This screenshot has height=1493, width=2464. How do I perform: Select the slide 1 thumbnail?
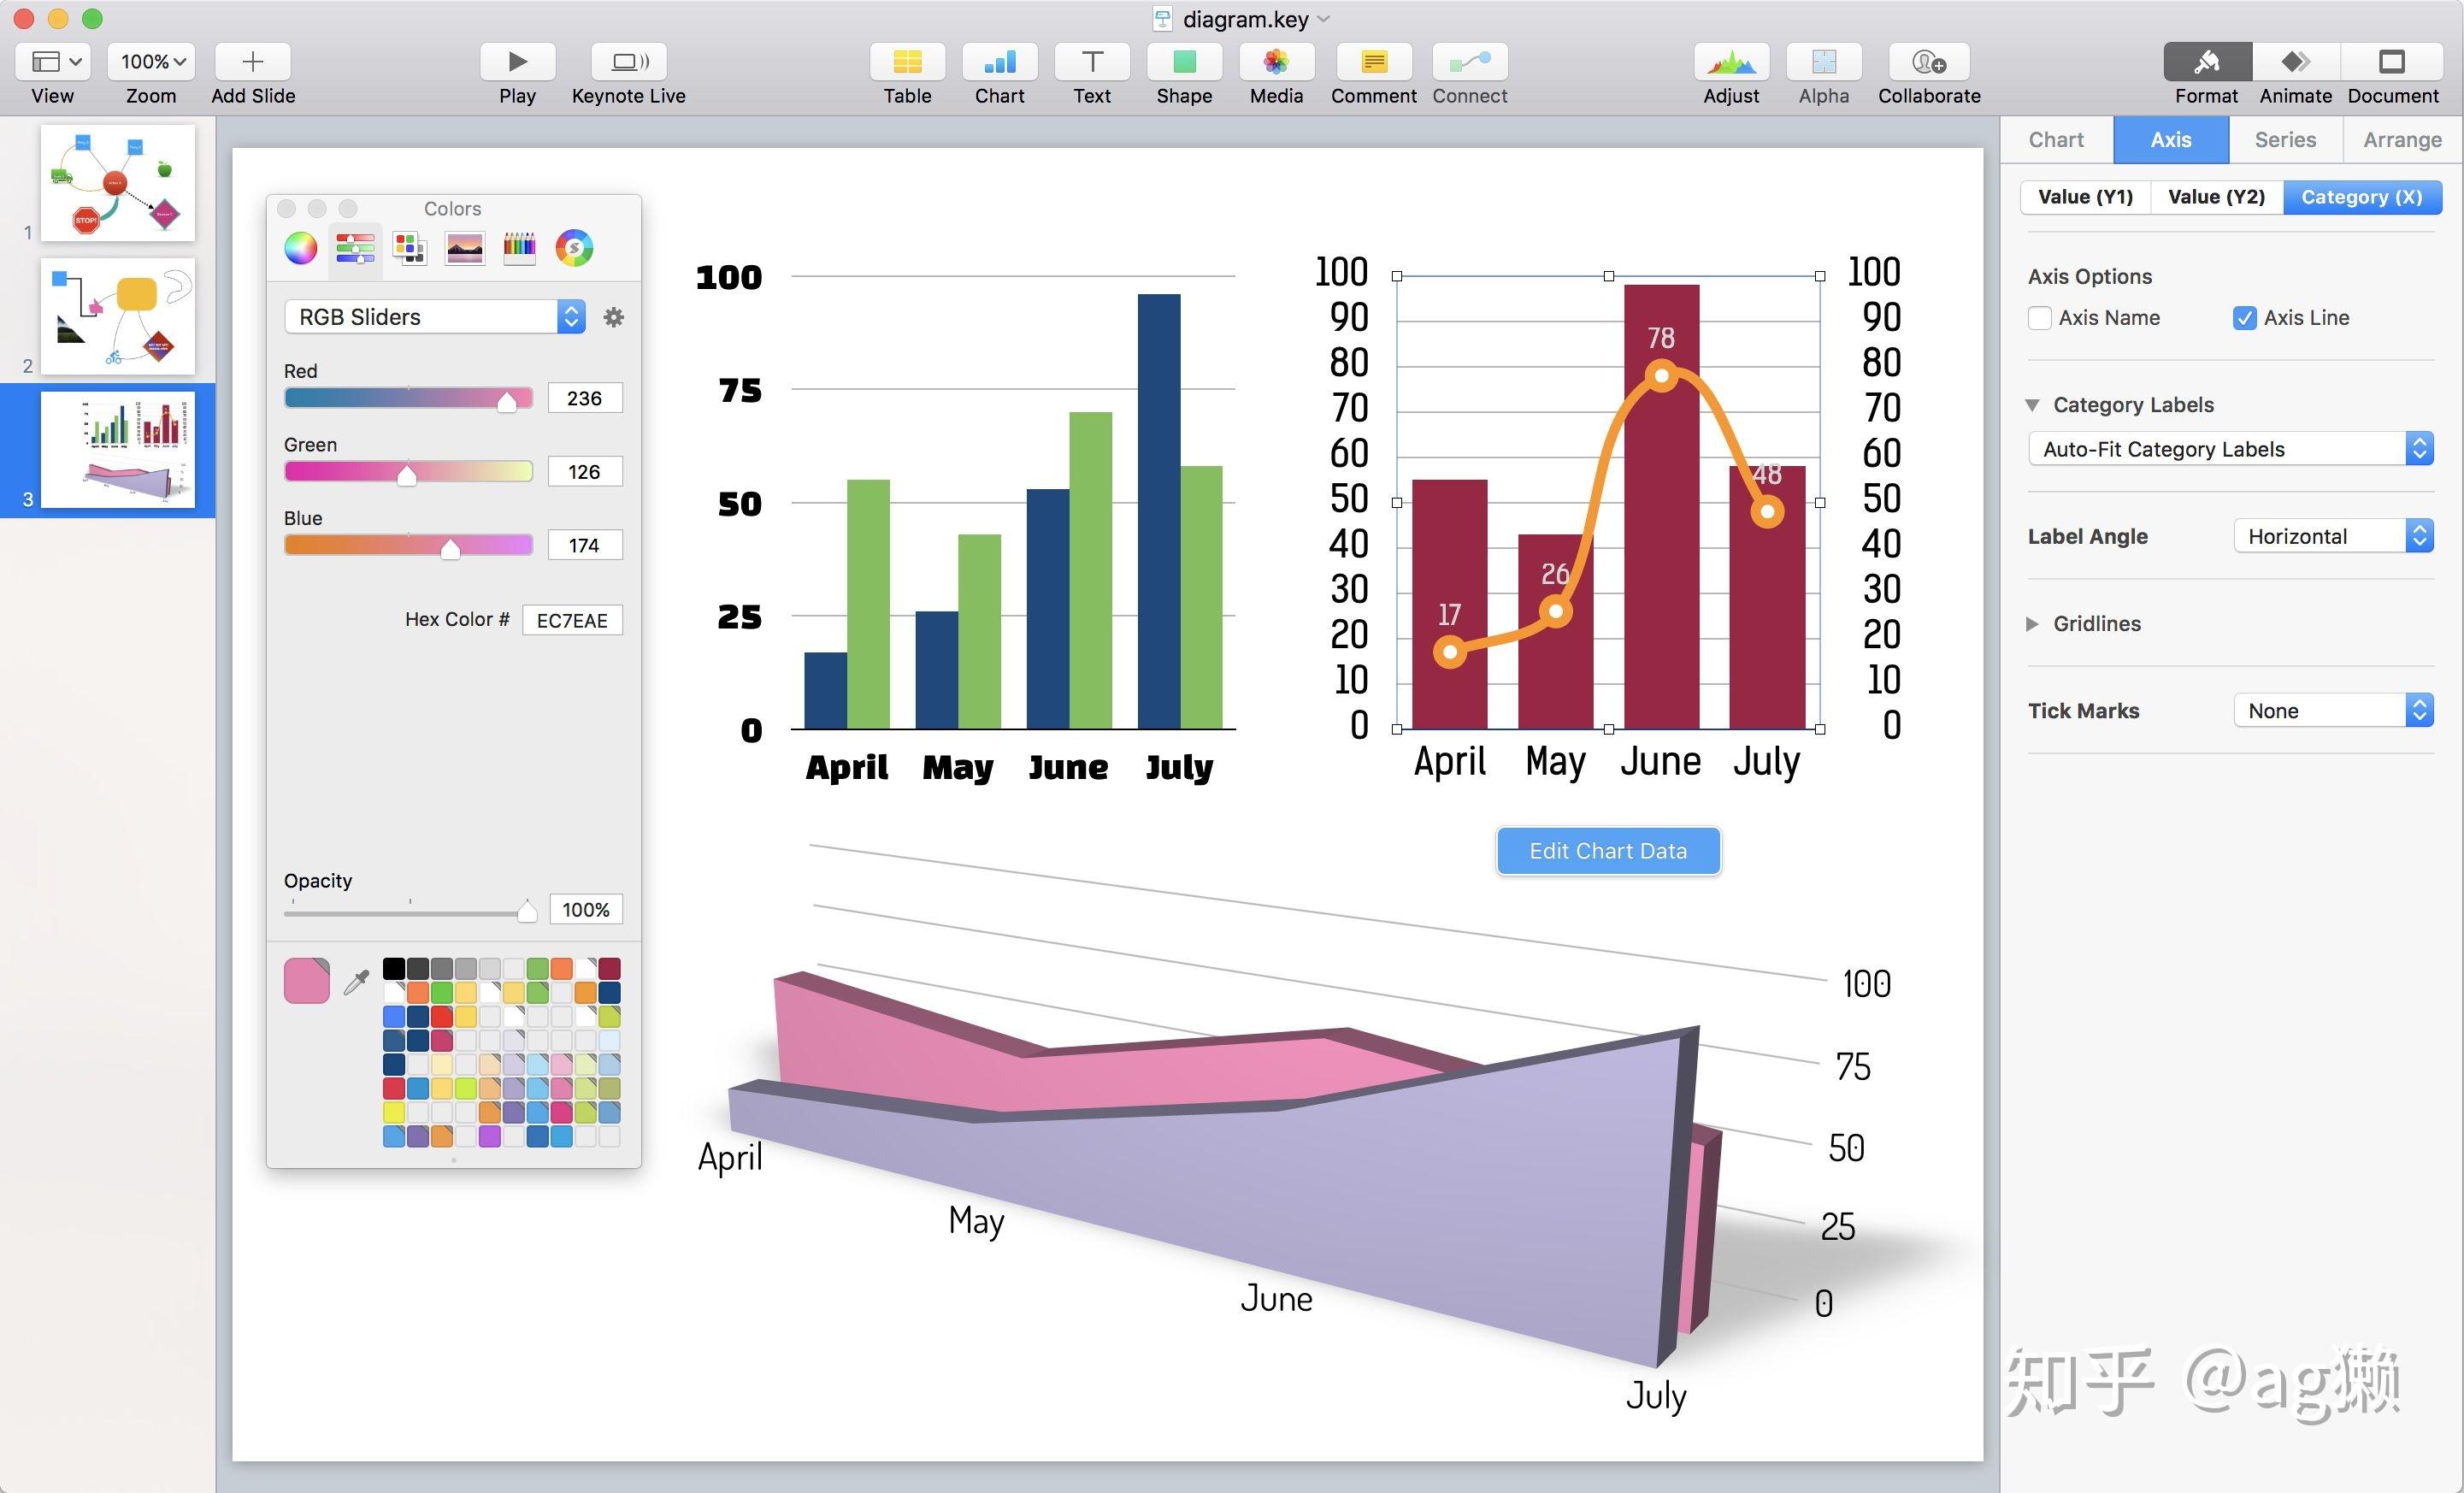click(x=118, y=183)
